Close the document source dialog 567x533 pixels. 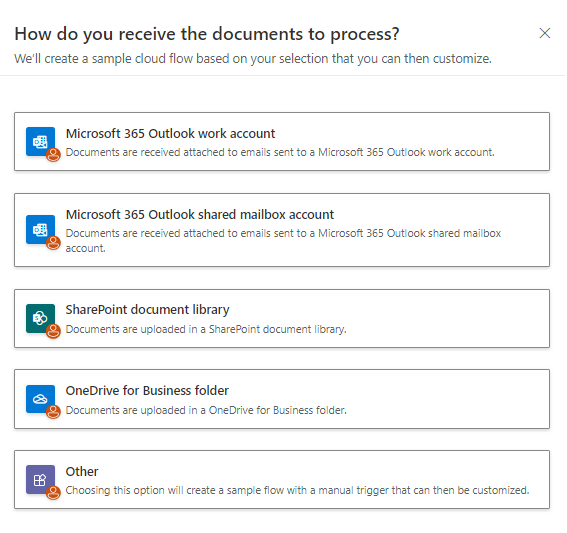point(545,33)
